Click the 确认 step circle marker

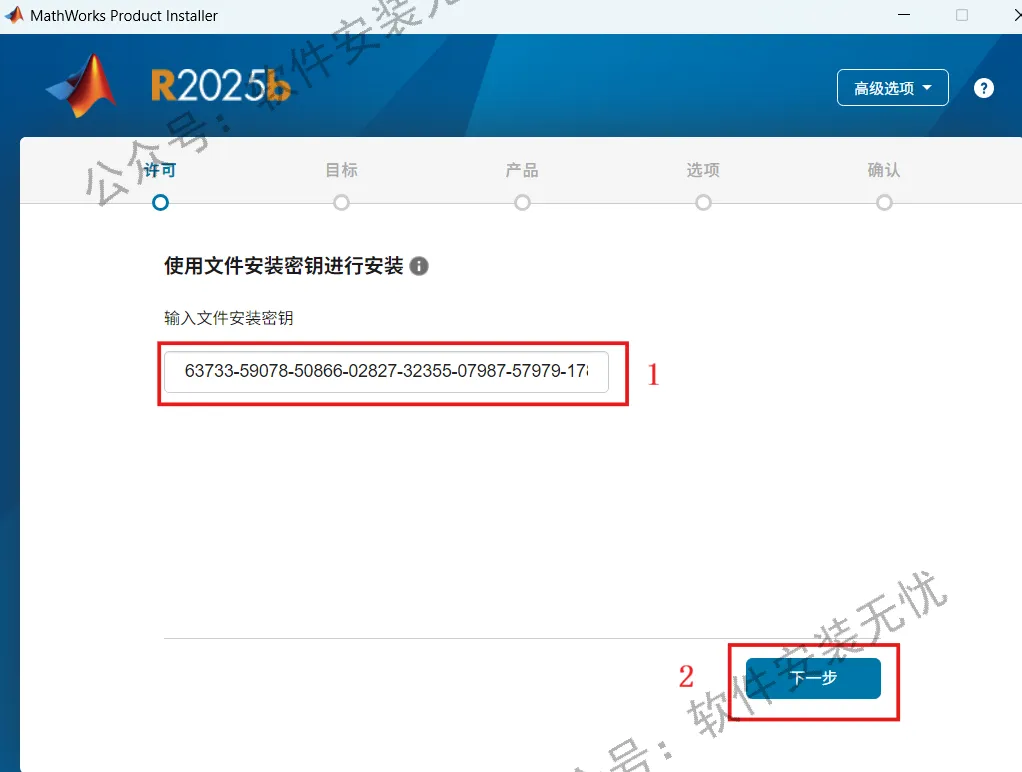(884, 203)
